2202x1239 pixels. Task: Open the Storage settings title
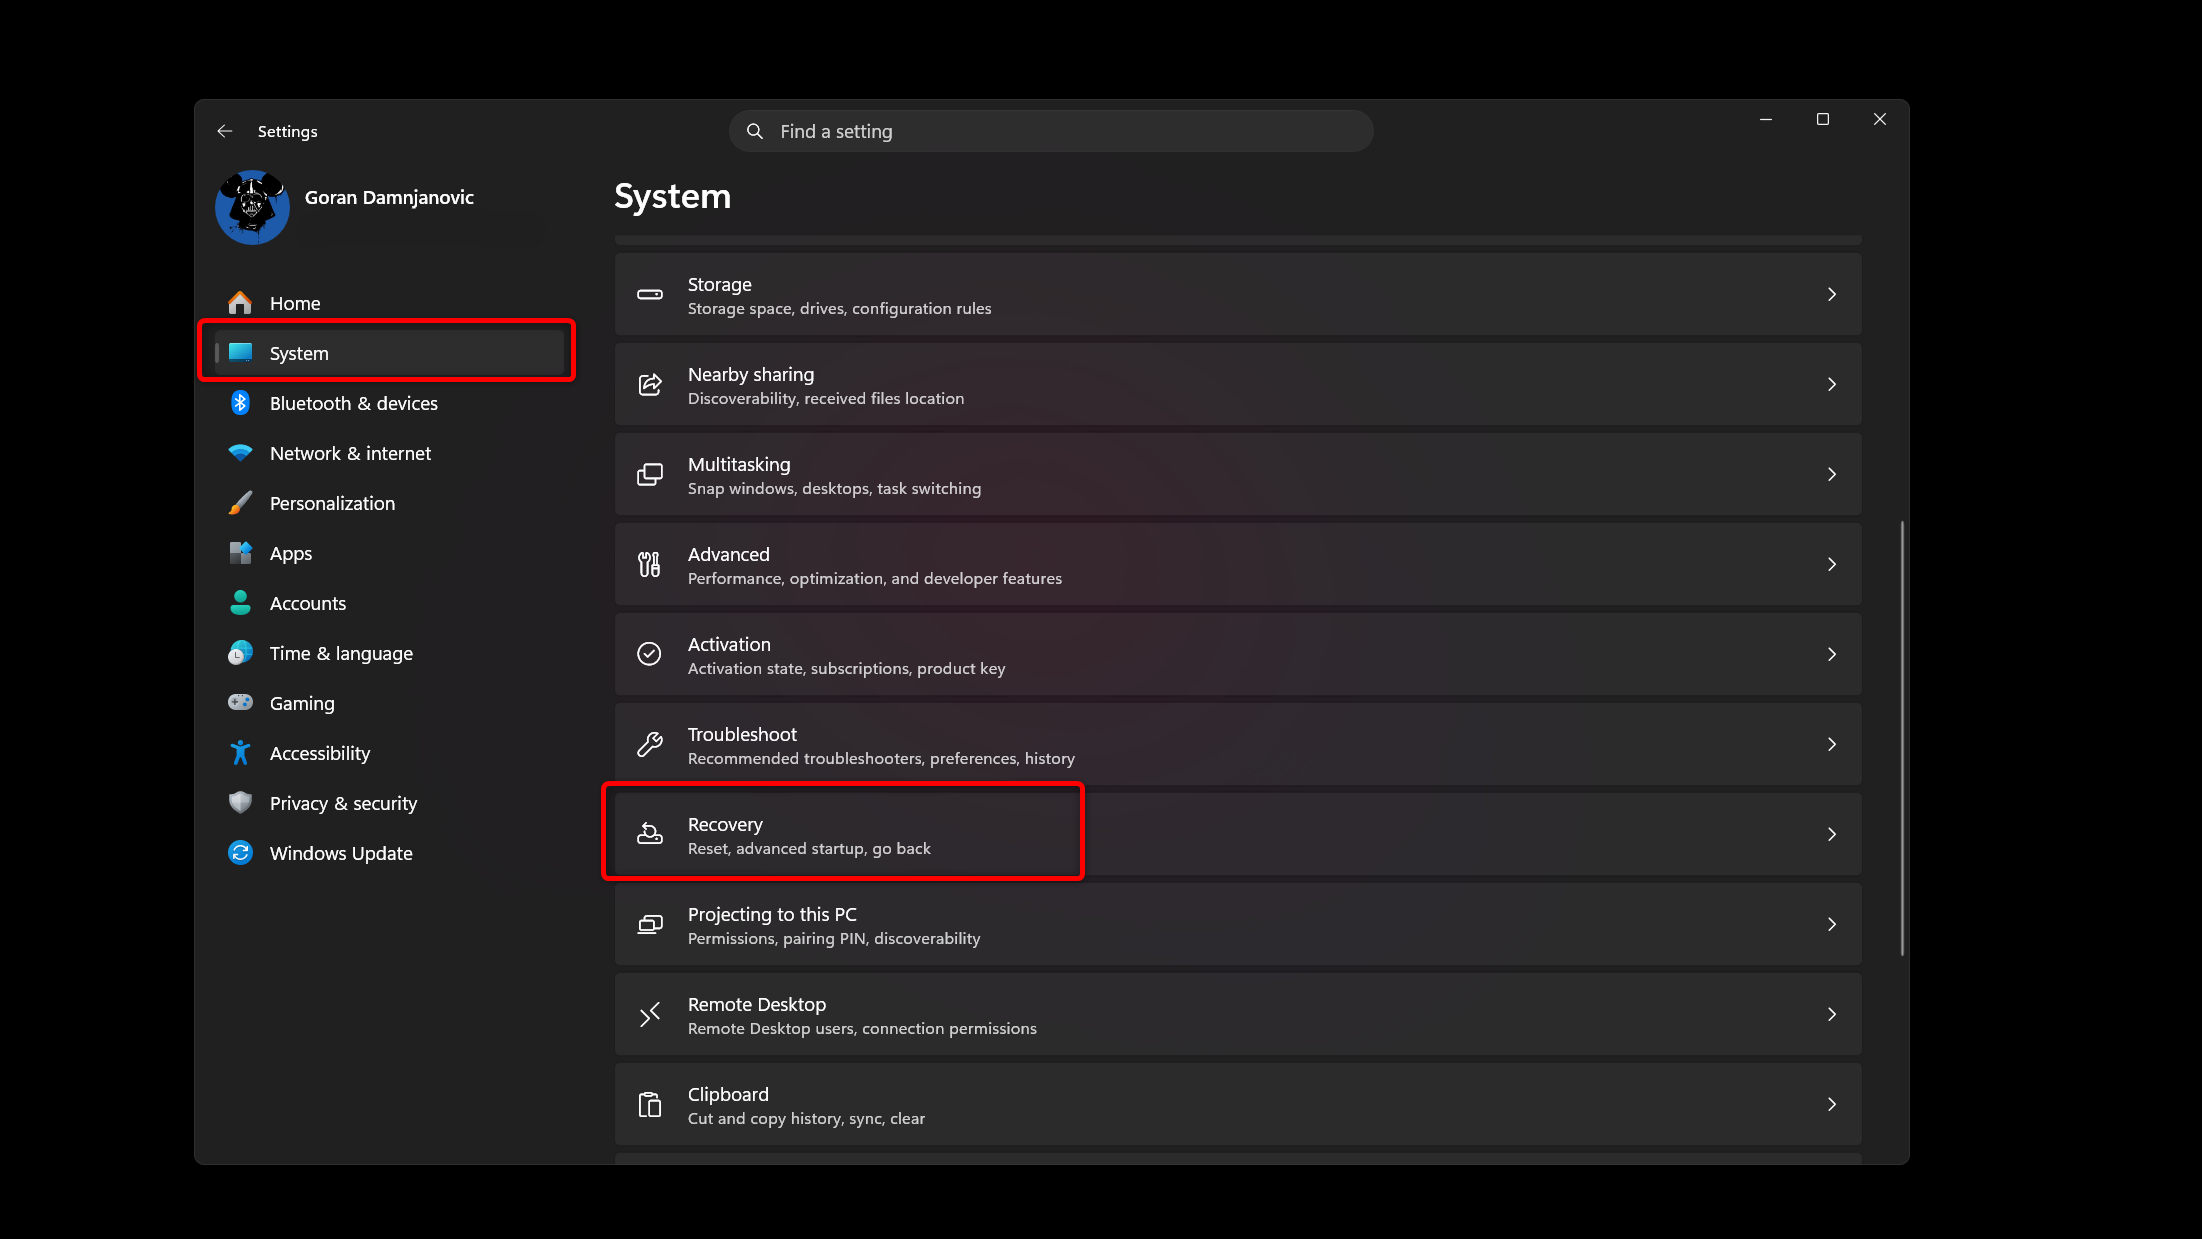click(720, 285)
